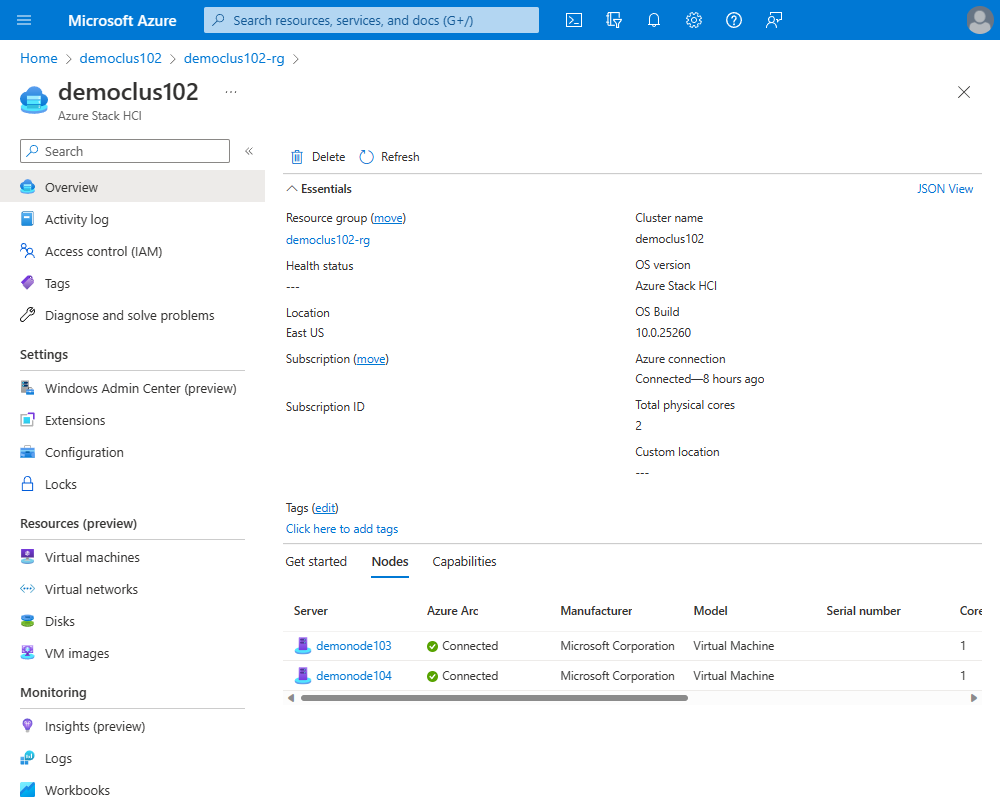Click here to add tags

(x=341, y=528)
